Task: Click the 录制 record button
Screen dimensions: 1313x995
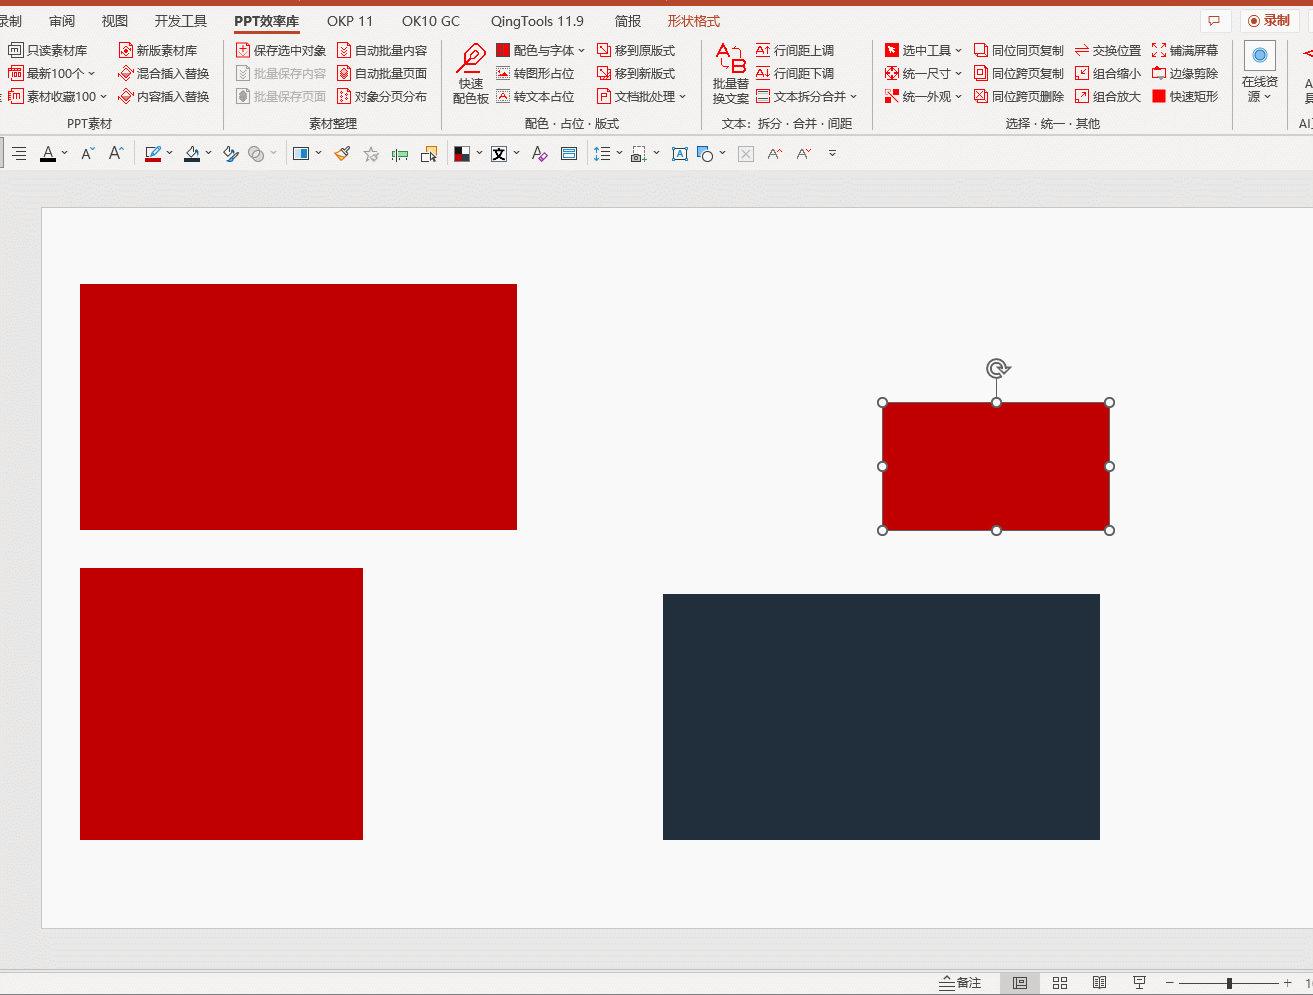Action: (x=1269, y=20)
